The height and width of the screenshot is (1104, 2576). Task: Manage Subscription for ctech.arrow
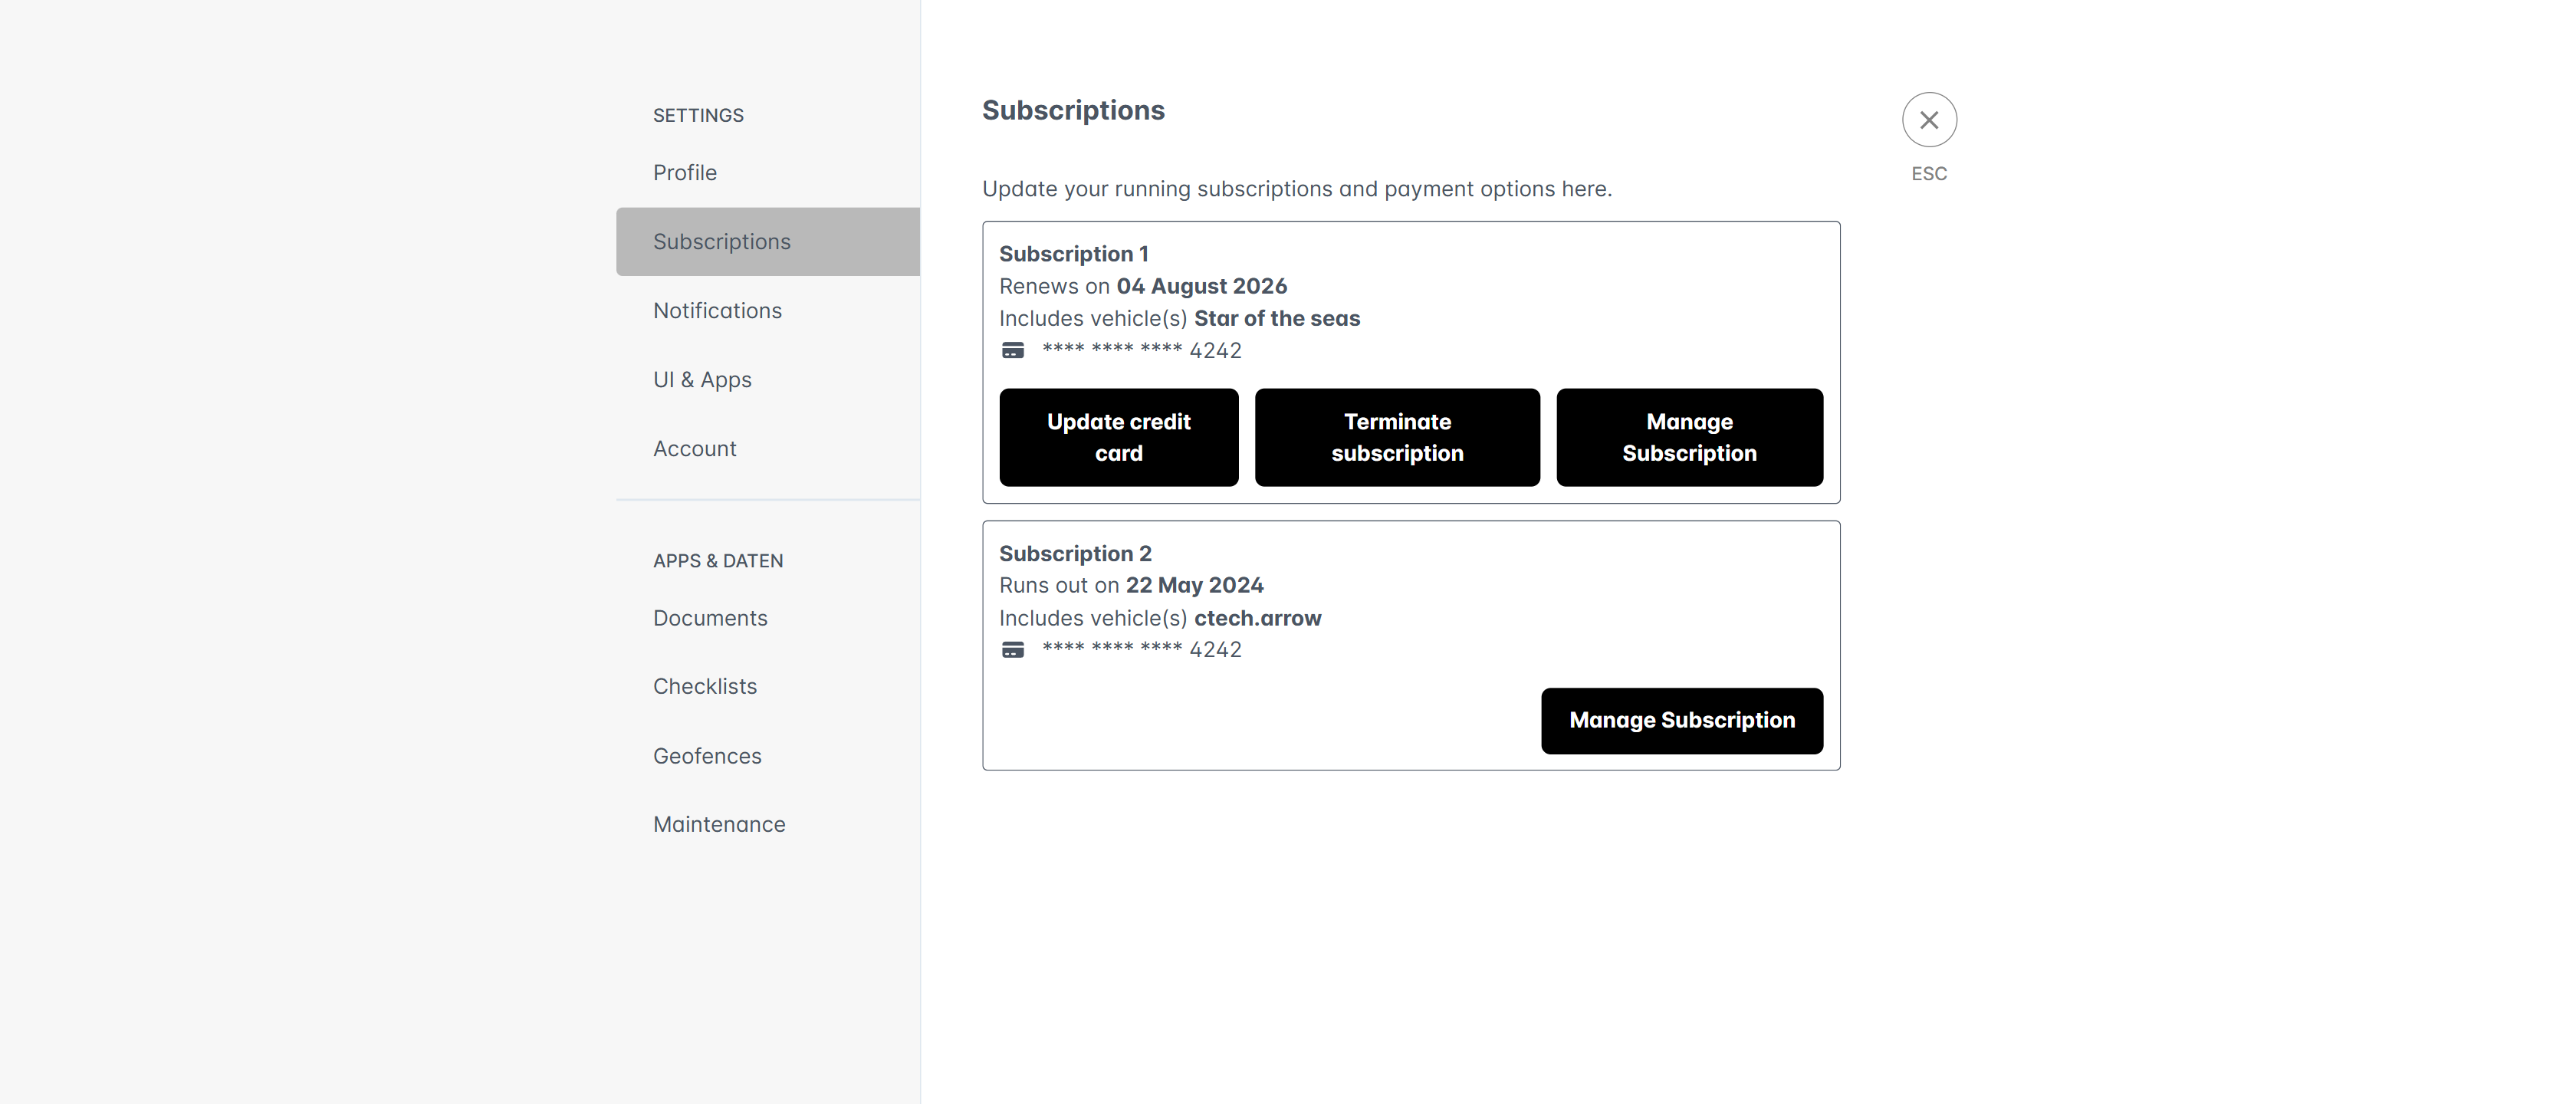coord(1681,720)
